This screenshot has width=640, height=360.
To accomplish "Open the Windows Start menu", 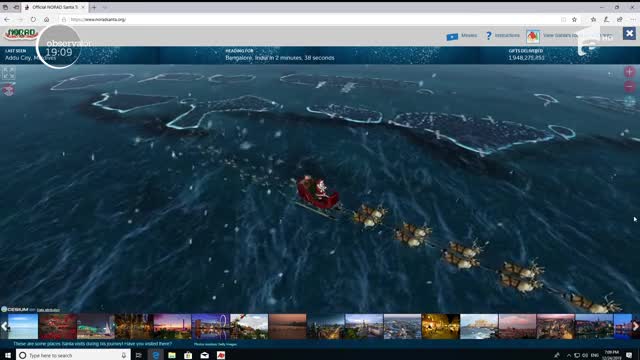I will pyautogui.click(x=8, y=355).
